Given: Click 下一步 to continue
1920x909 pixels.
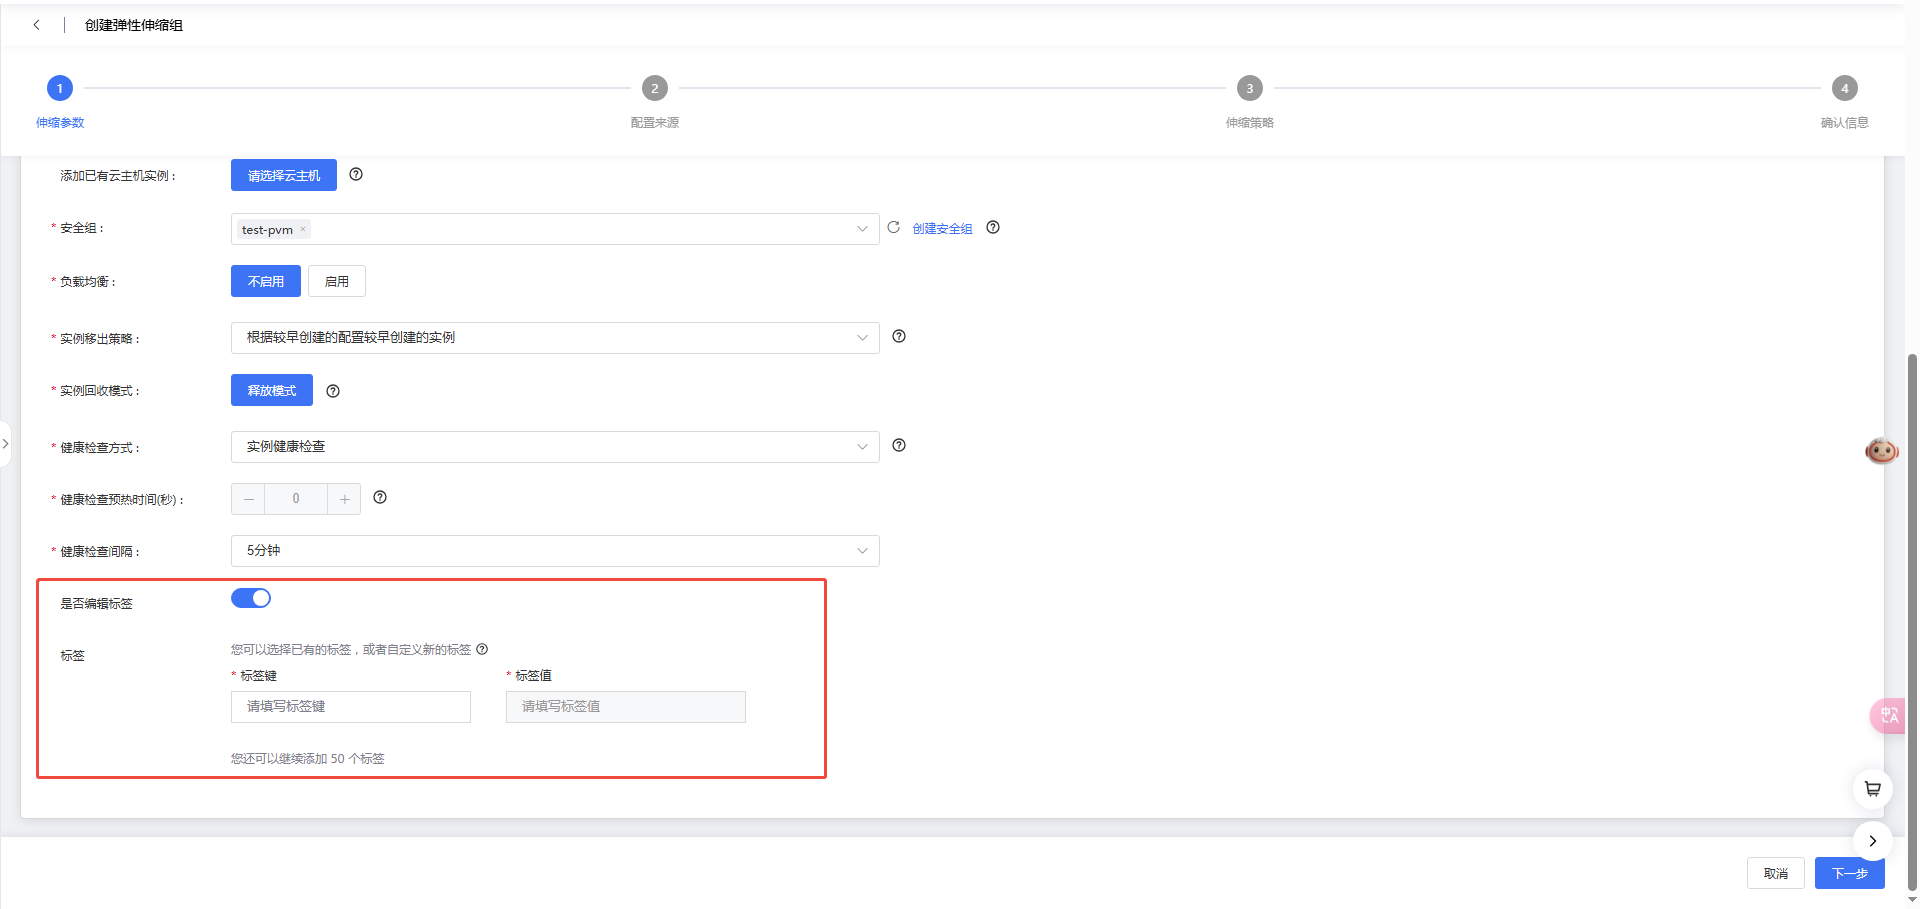Looking at the screenshot, I should pyautogui.click(x=1850, y=873).
